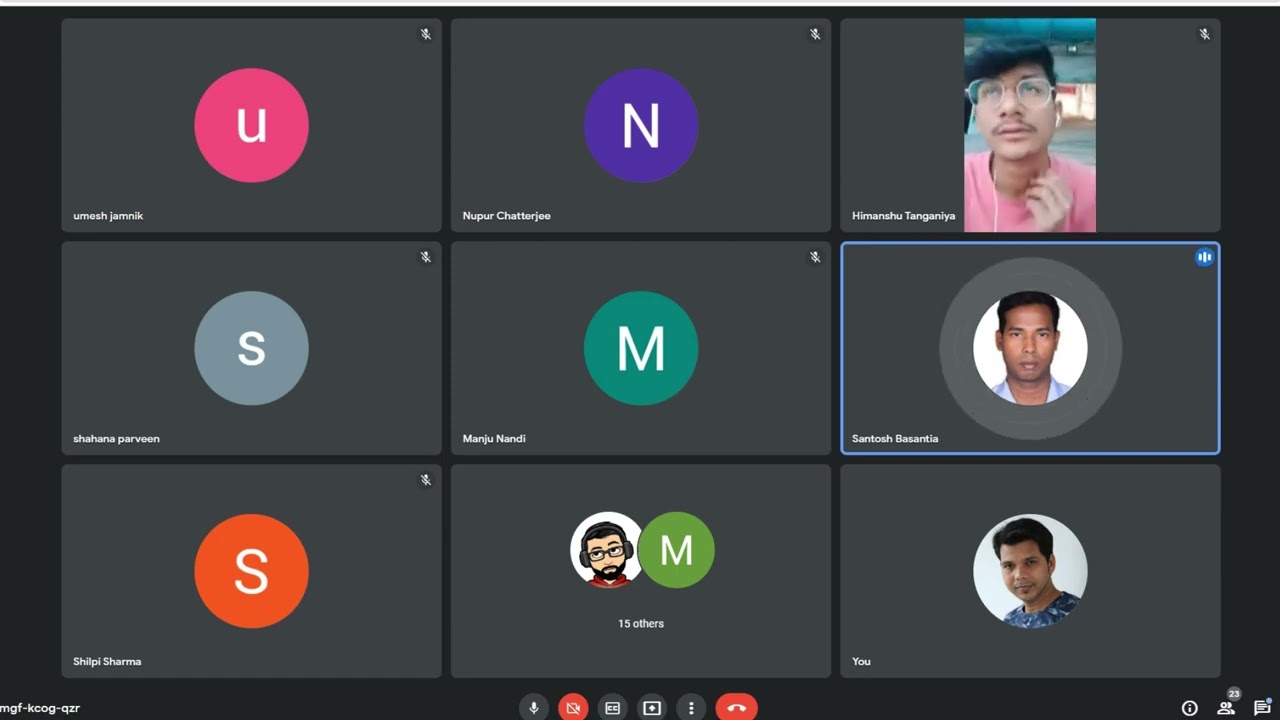Click muted mic icon on Nupur Chatterjee tile

click(815, 34)
